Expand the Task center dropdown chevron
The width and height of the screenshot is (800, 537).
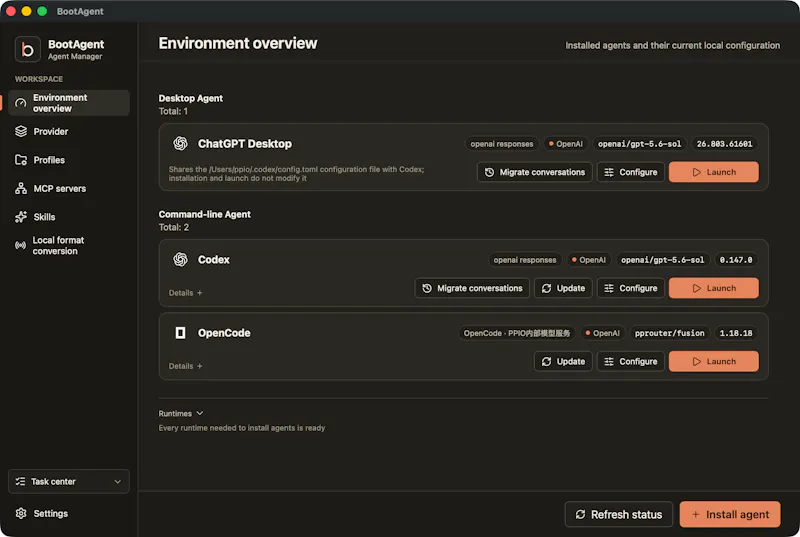pos(118,481)
